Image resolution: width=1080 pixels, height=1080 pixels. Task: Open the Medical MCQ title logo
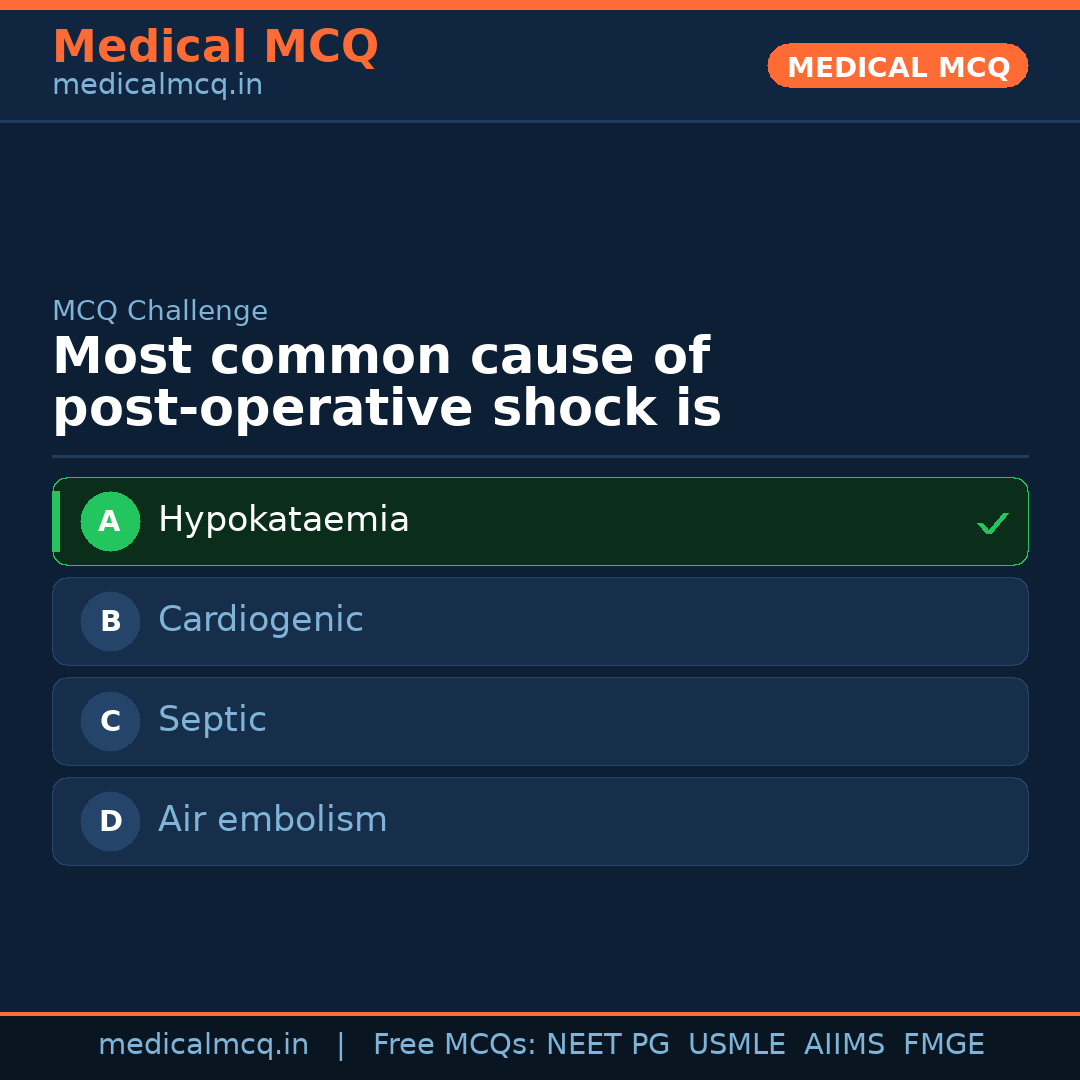215,46
